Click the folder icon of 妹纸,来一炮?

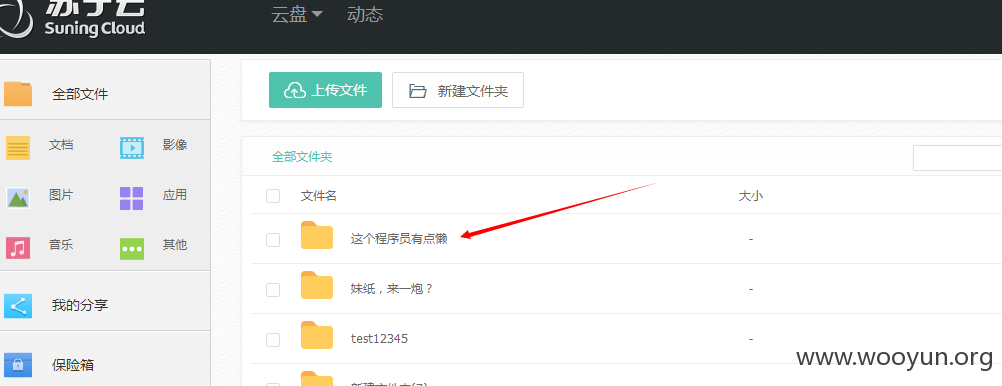317,285
